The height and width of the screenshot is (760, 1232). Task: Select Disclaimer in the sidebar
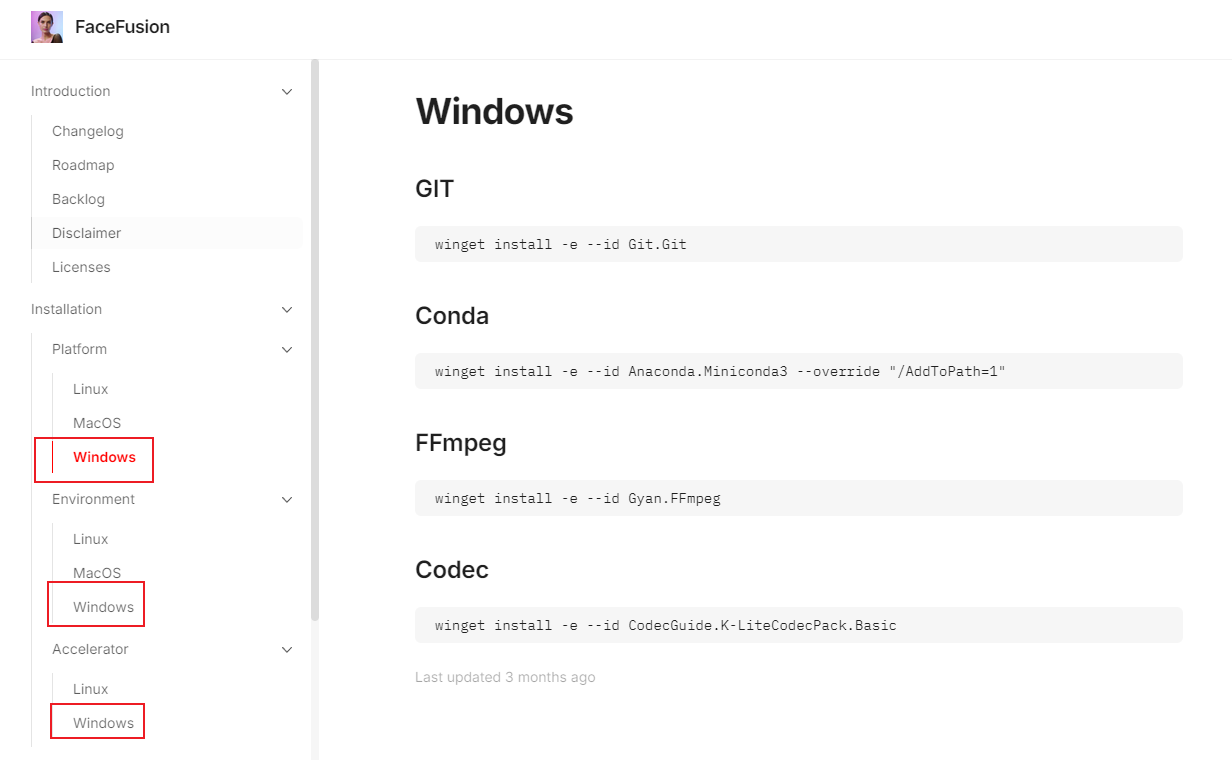87,233
